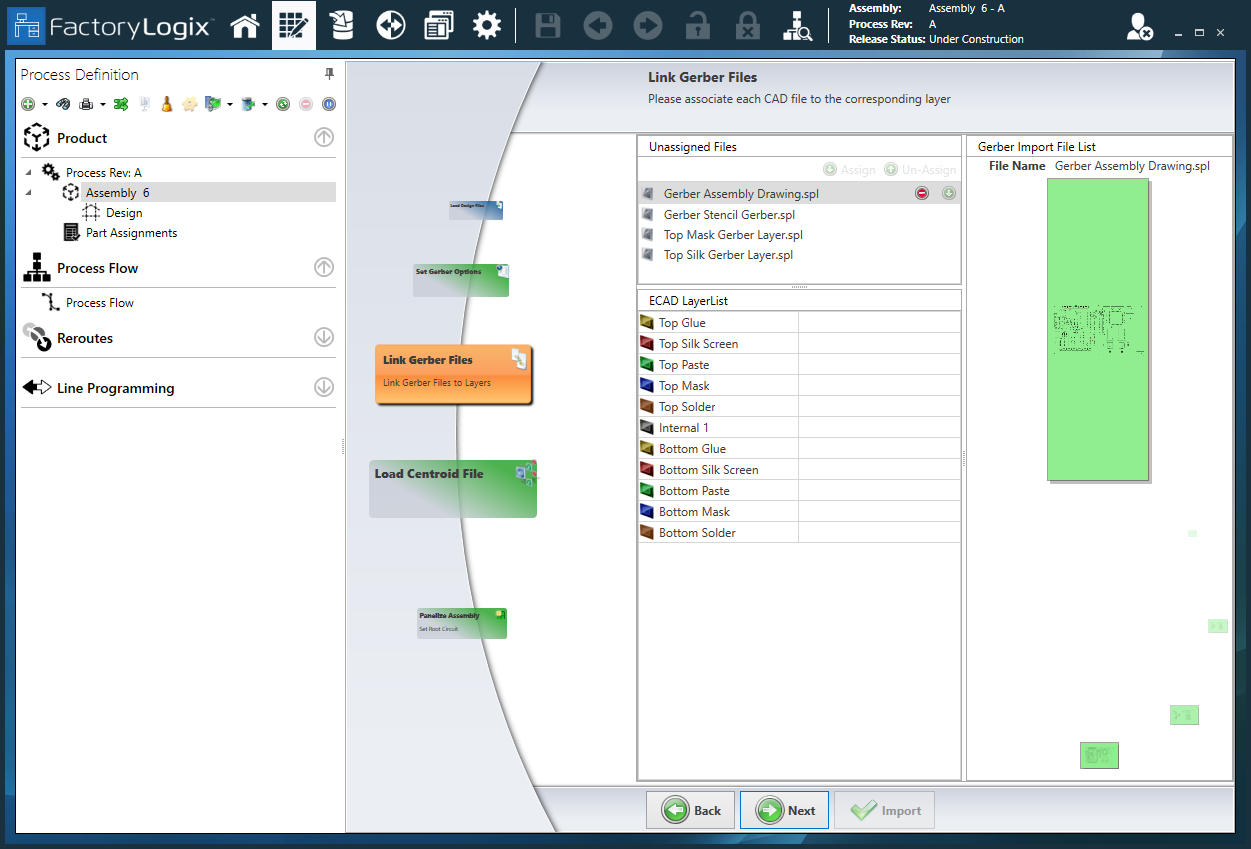Select Part Assignments in the tree

[131, 233]
